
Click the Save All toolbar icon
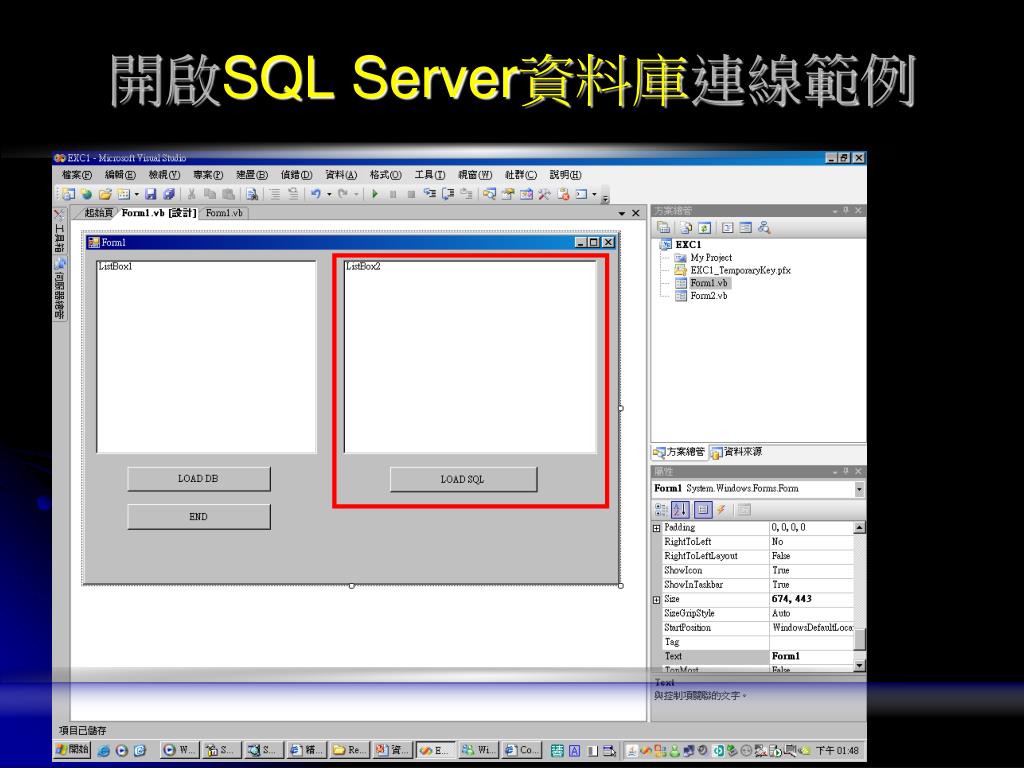click(169, 194)
